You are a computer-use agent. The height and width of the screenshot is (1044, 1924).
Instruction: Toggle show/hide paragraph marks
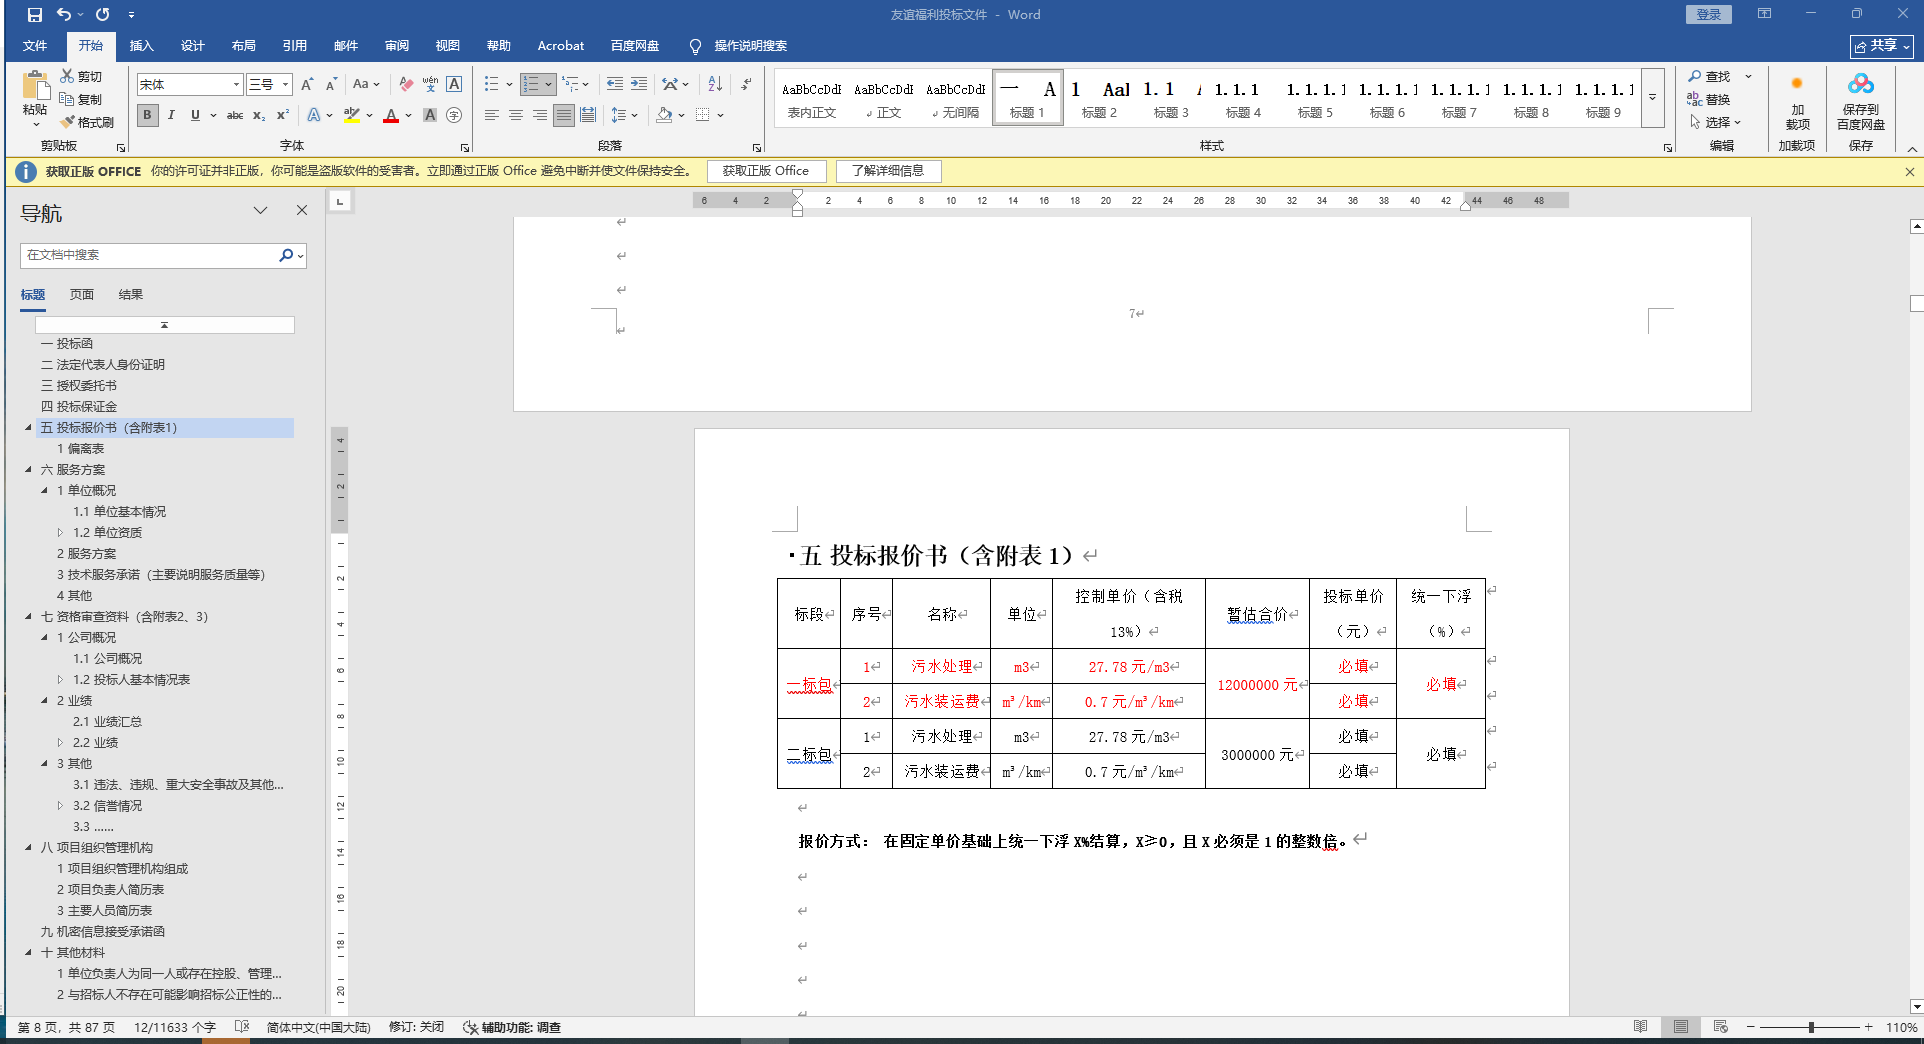click(746, 84)
